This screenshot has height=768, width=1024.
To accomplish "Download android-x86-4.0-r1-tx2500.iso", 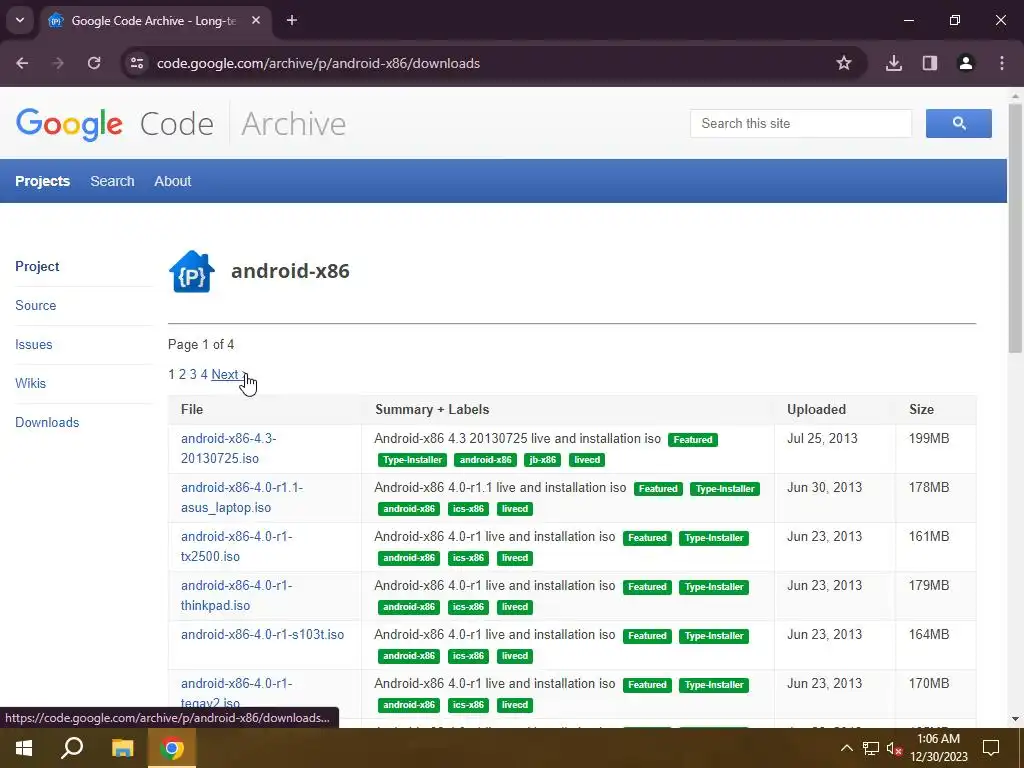I will pyautogui.click(x=236, y=547).
